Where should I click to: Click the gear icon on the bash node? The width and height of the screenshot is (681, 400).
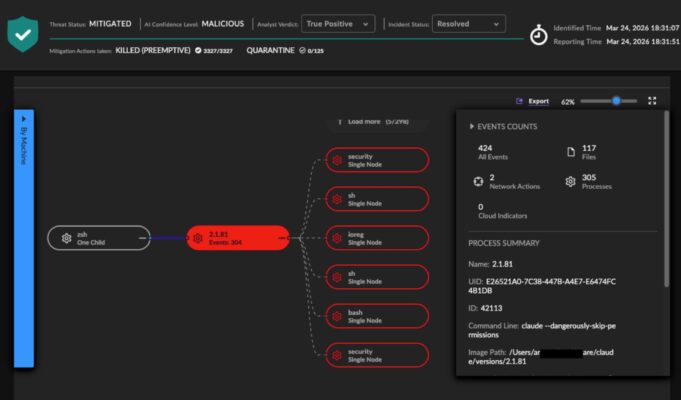[337, 315]
